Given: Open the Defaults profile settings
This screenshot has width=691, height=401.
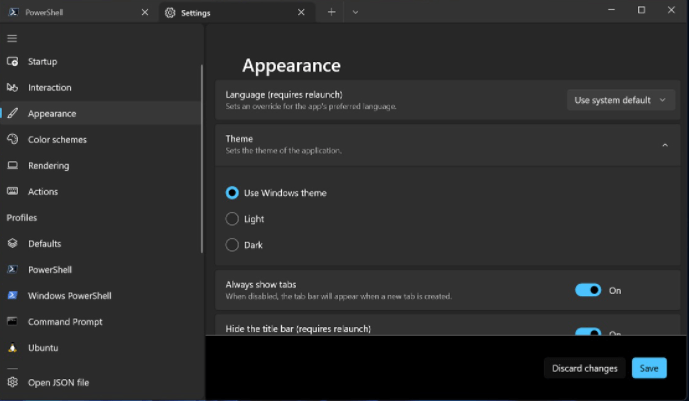Looking at the screenshot, I should pyautogui.click(x=101, y=243).
